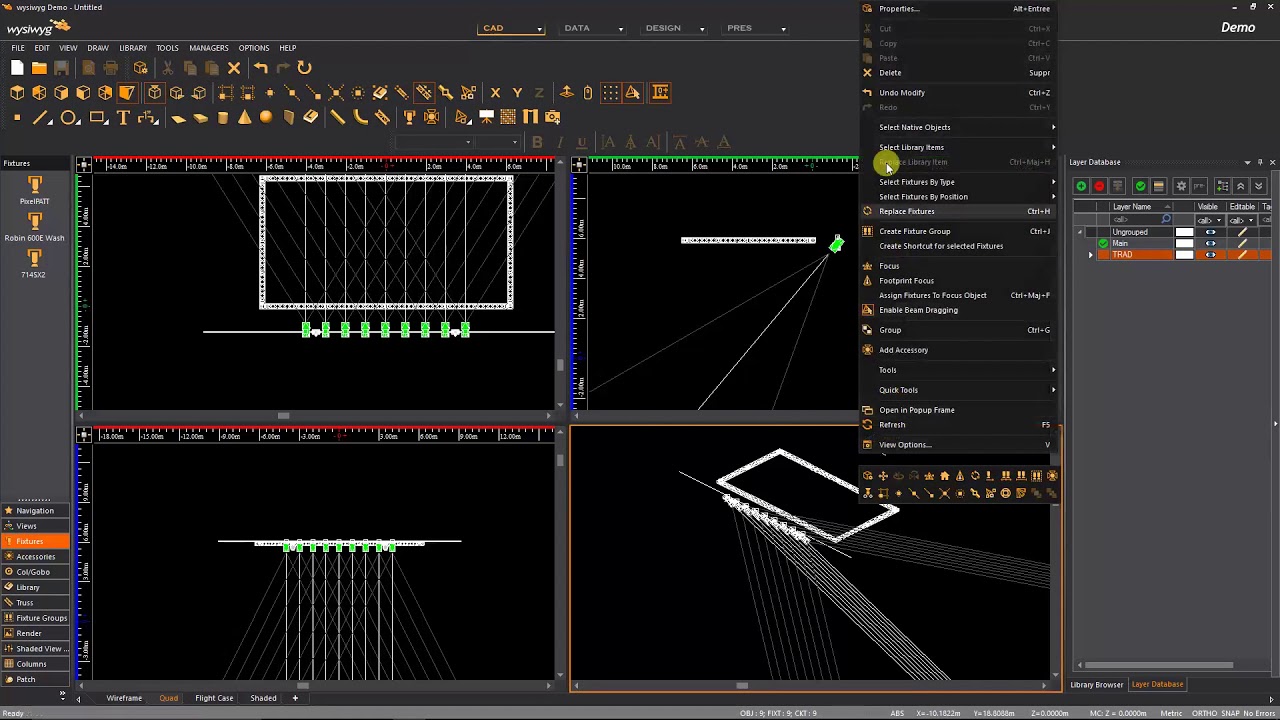Screen dimensions: 1280x720
Task: Click the Undo arrow toolbar icon
Action: pyautogui.click(x=260, y=68)
